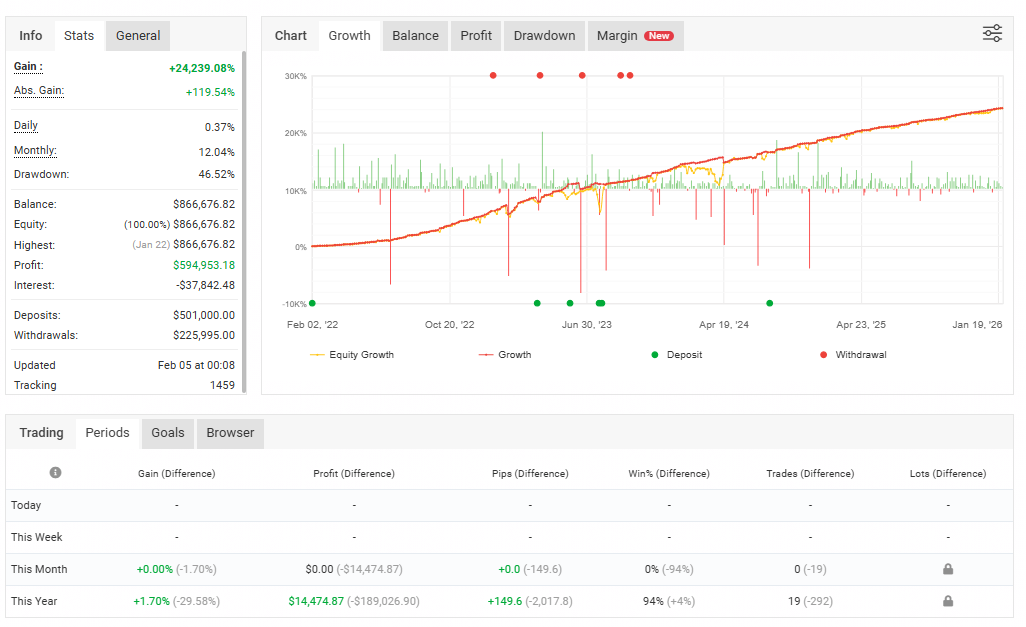1026x627 pixels.
Task: Click the Monthly label in stats
Action: [35, 151]
